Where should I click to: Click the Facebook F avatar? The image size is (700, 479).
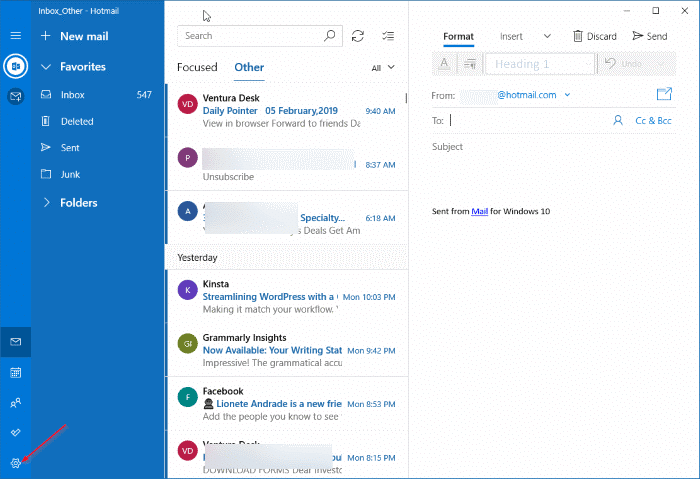click(188, 397)
